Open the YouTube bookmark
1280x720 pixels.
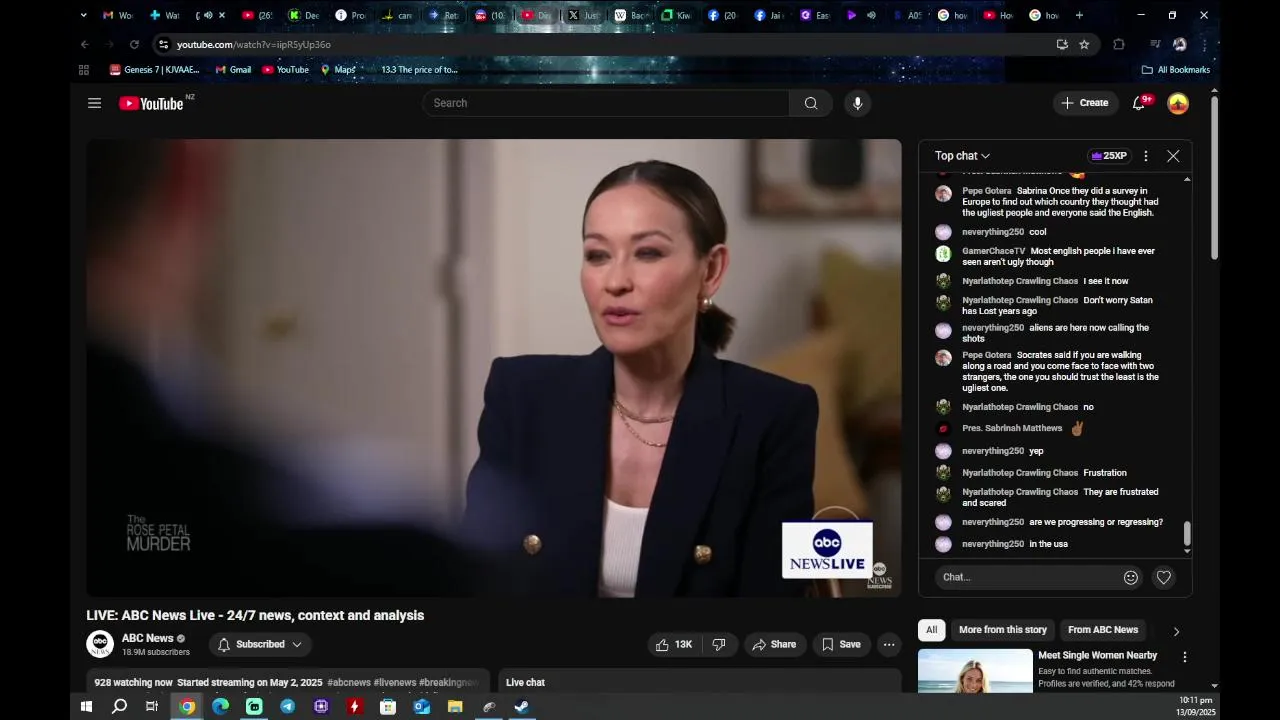285,70
